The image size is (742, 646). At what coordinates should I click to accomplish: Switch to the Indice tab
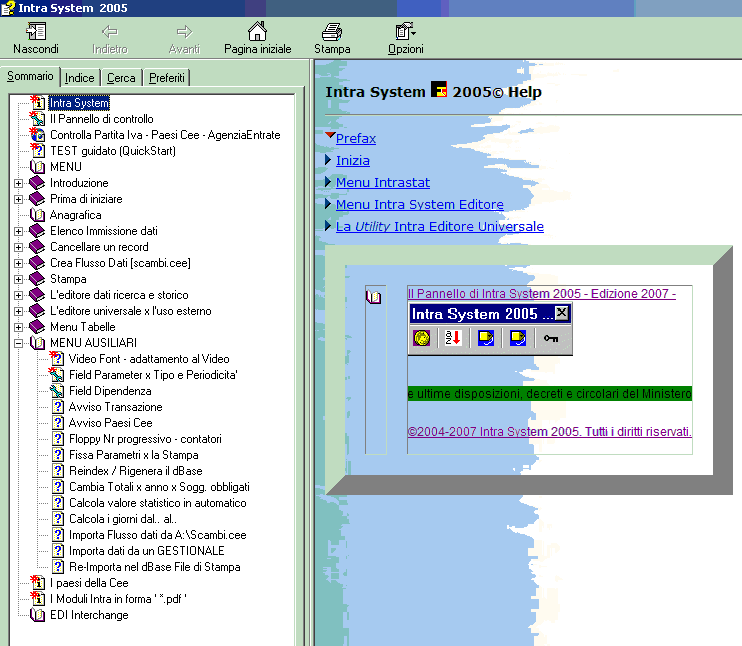[x=80, y=78]
